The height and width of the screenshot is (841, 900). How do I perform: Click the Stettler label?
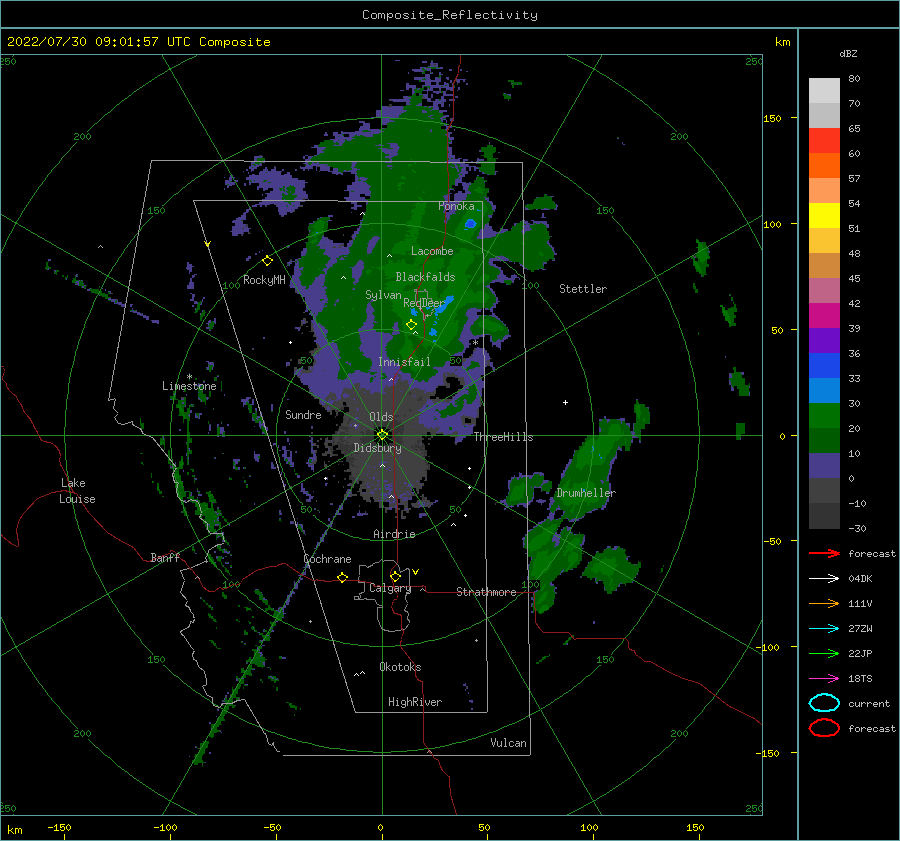point(583,289)
